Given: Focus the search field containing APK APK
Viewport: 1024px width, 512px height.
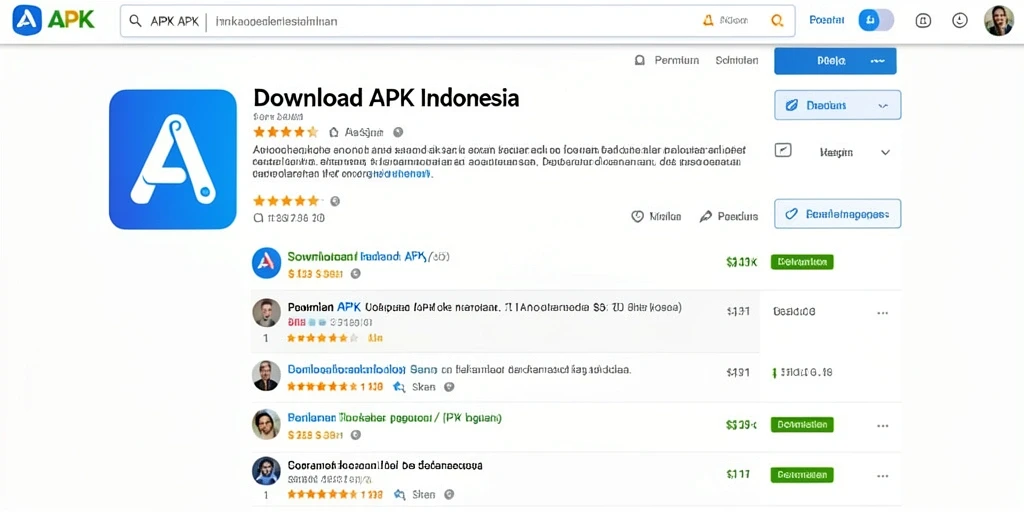Looking at the screenshot, I should point(457,21).
